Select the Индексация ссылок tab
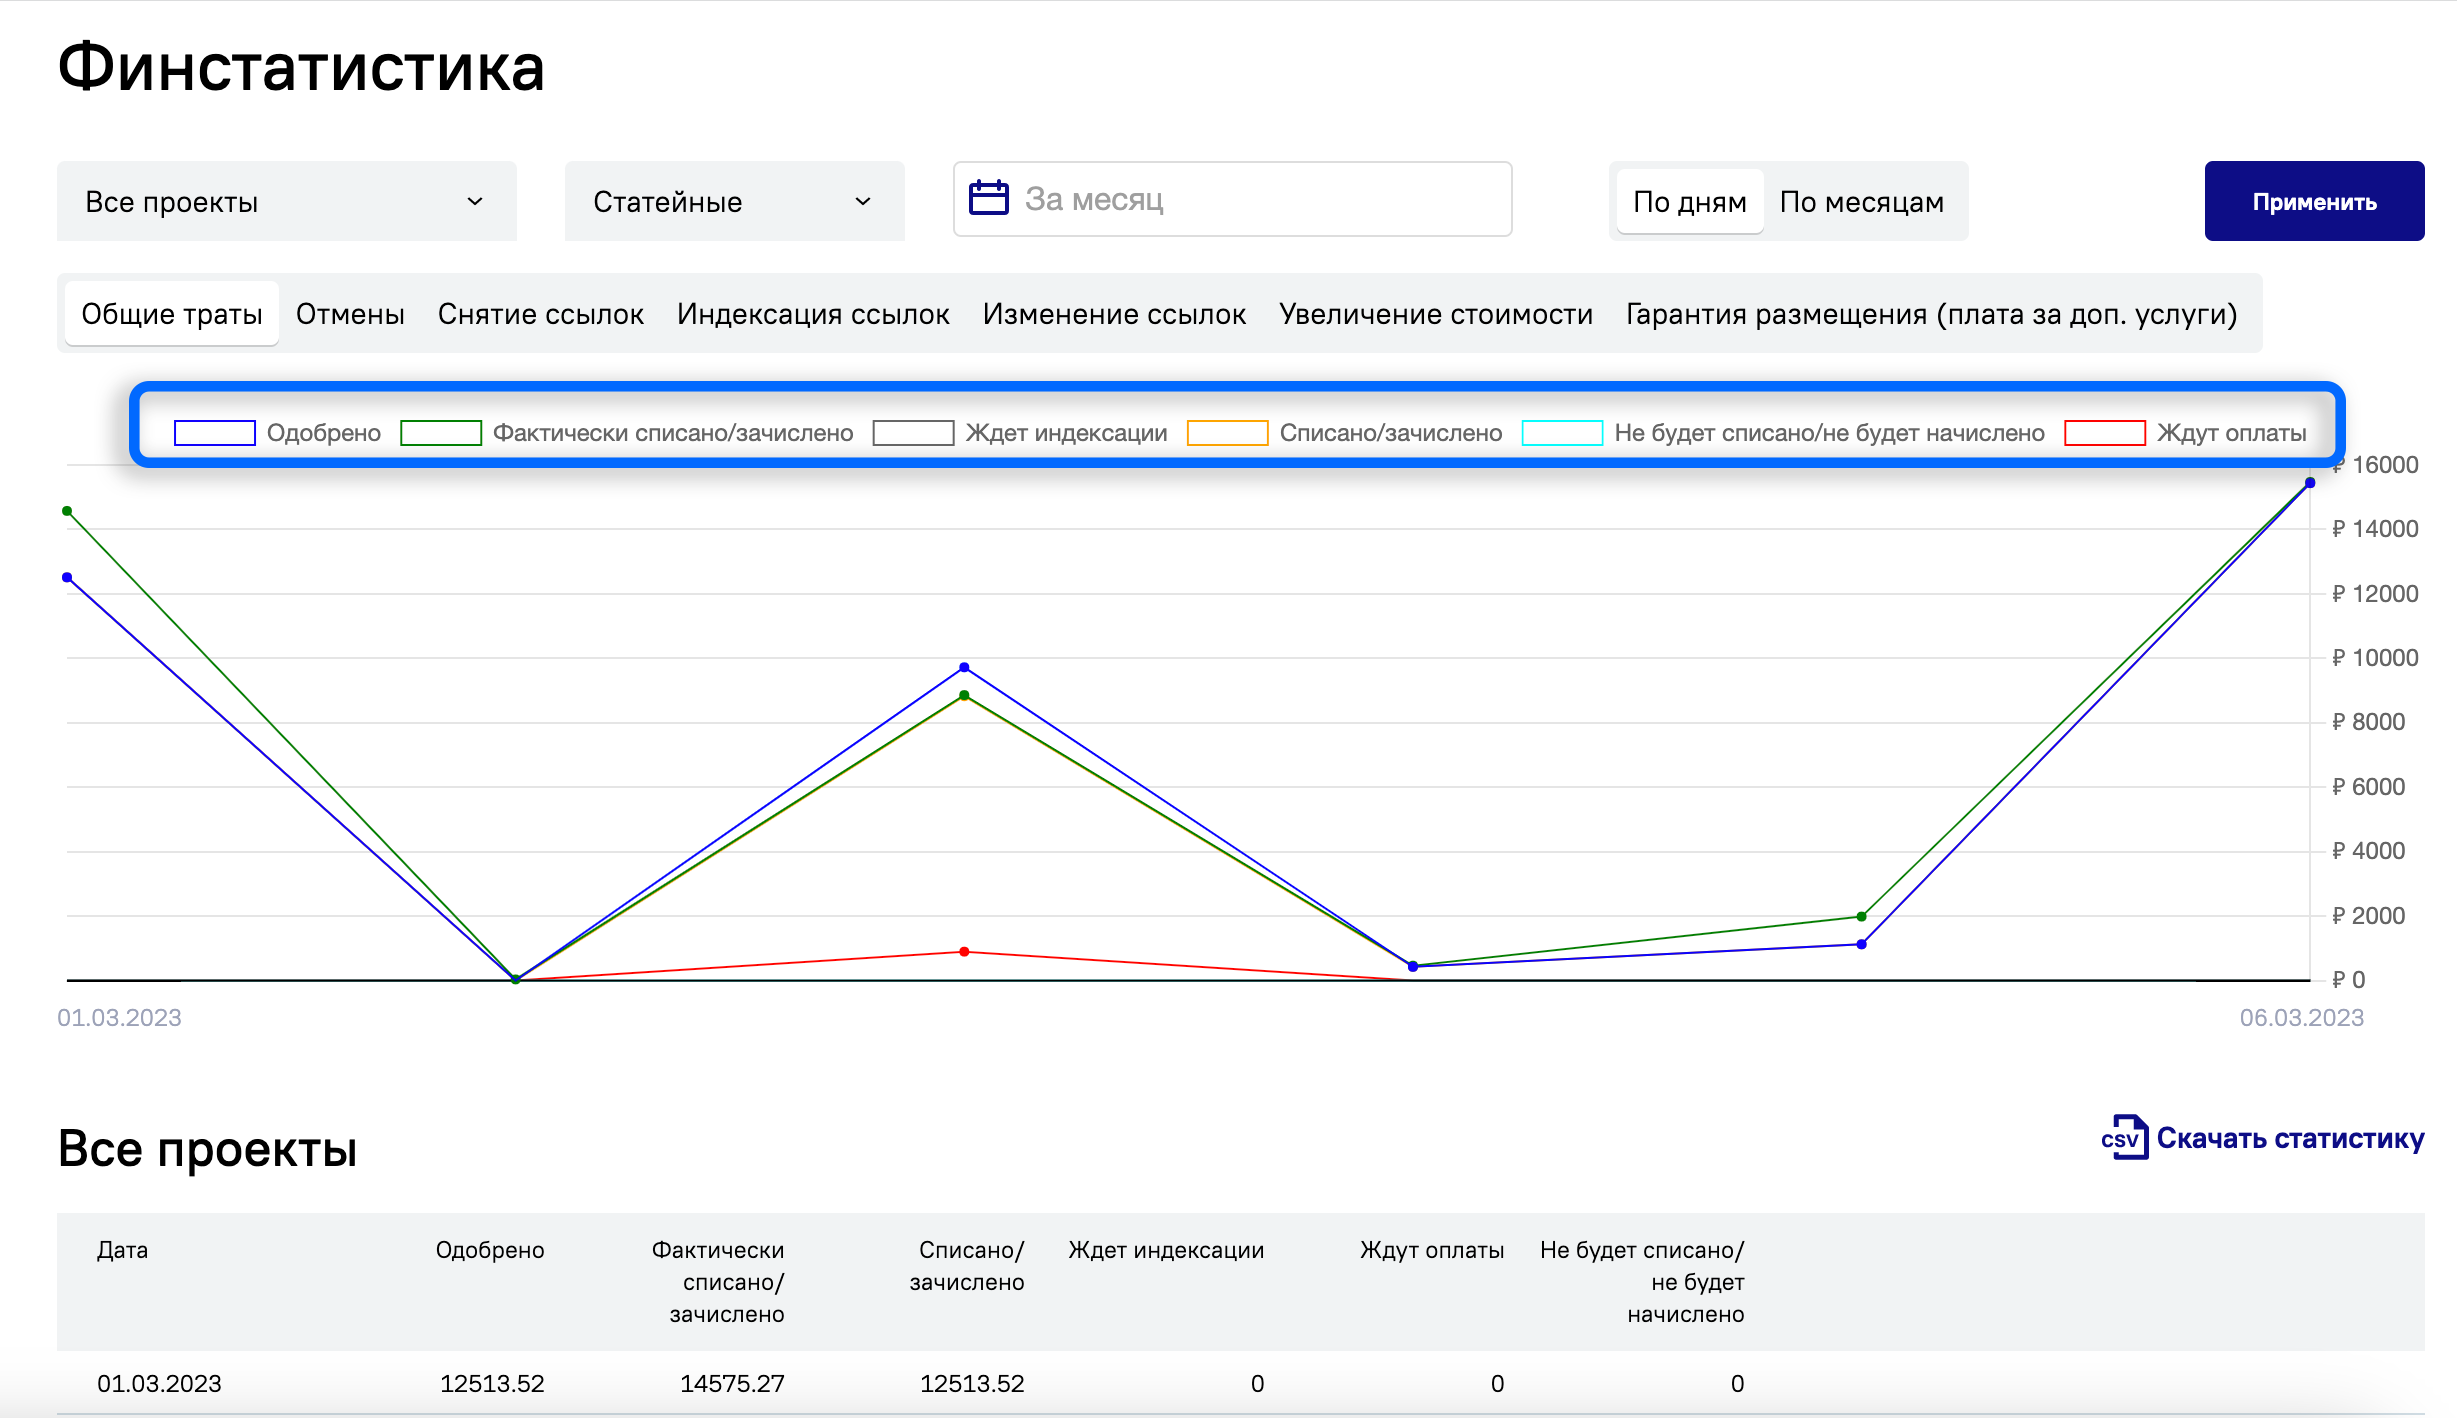This screenshot has height=1418, width=2457. pyautogui.click(x=813, y=314)
